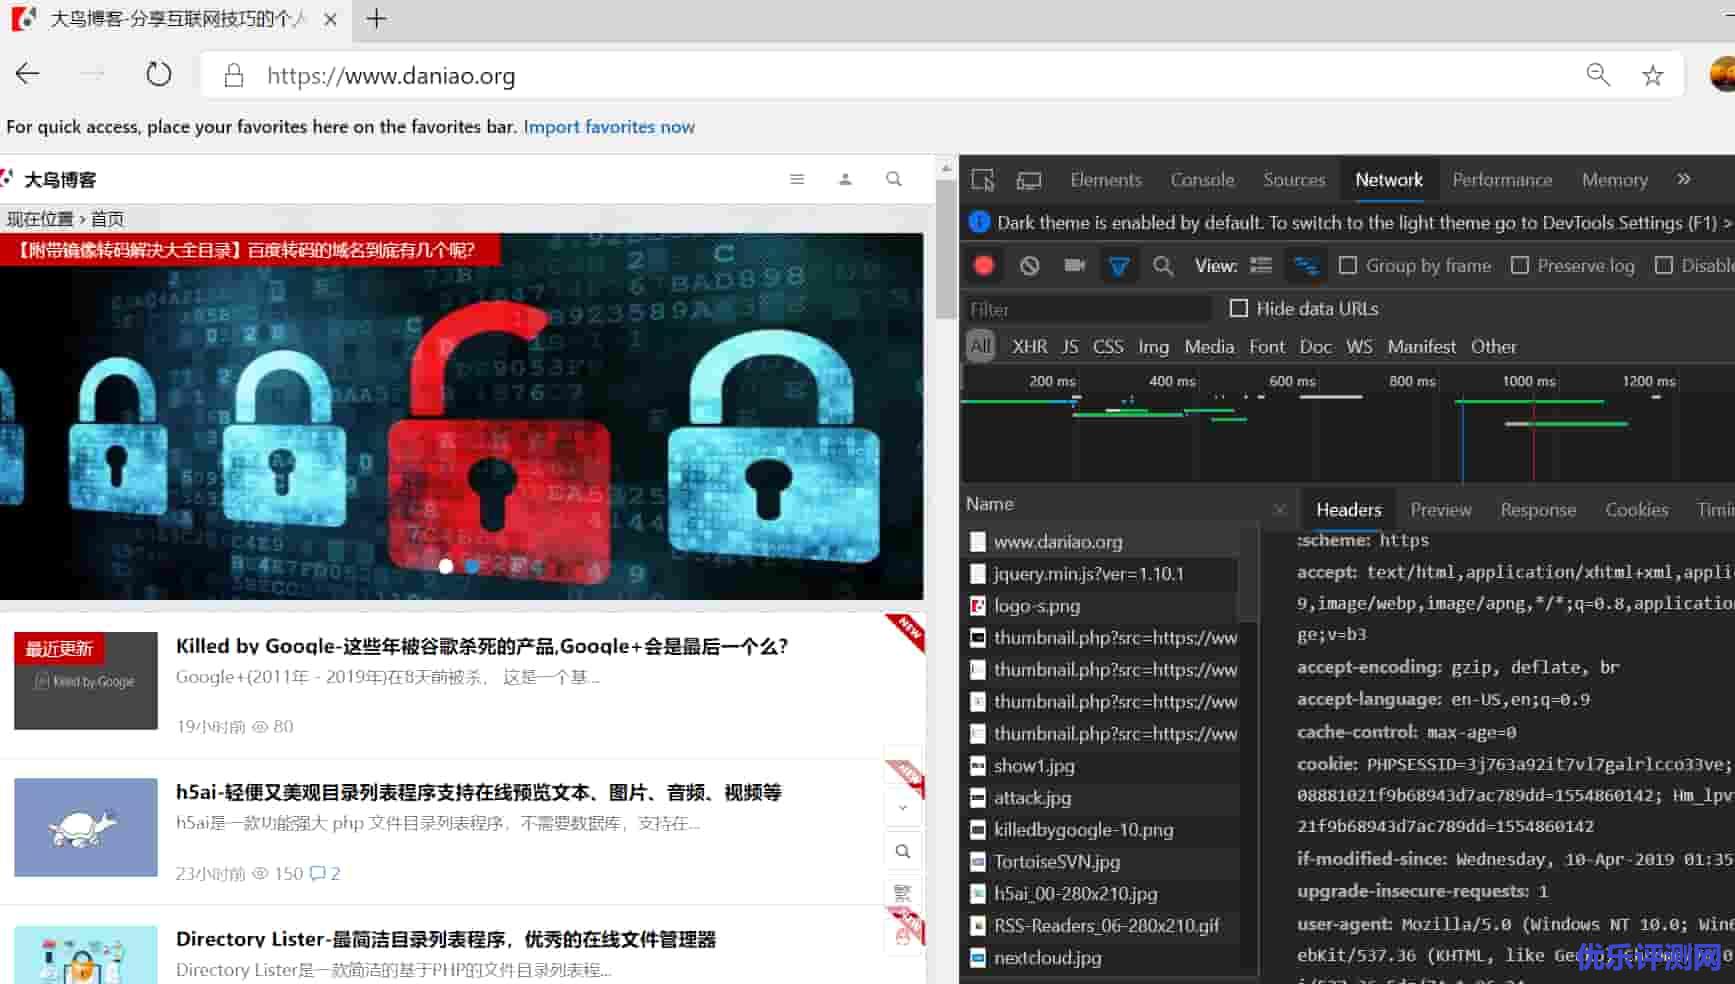
Task: Click the second carousel indicator dot
Action: point(473,566)
